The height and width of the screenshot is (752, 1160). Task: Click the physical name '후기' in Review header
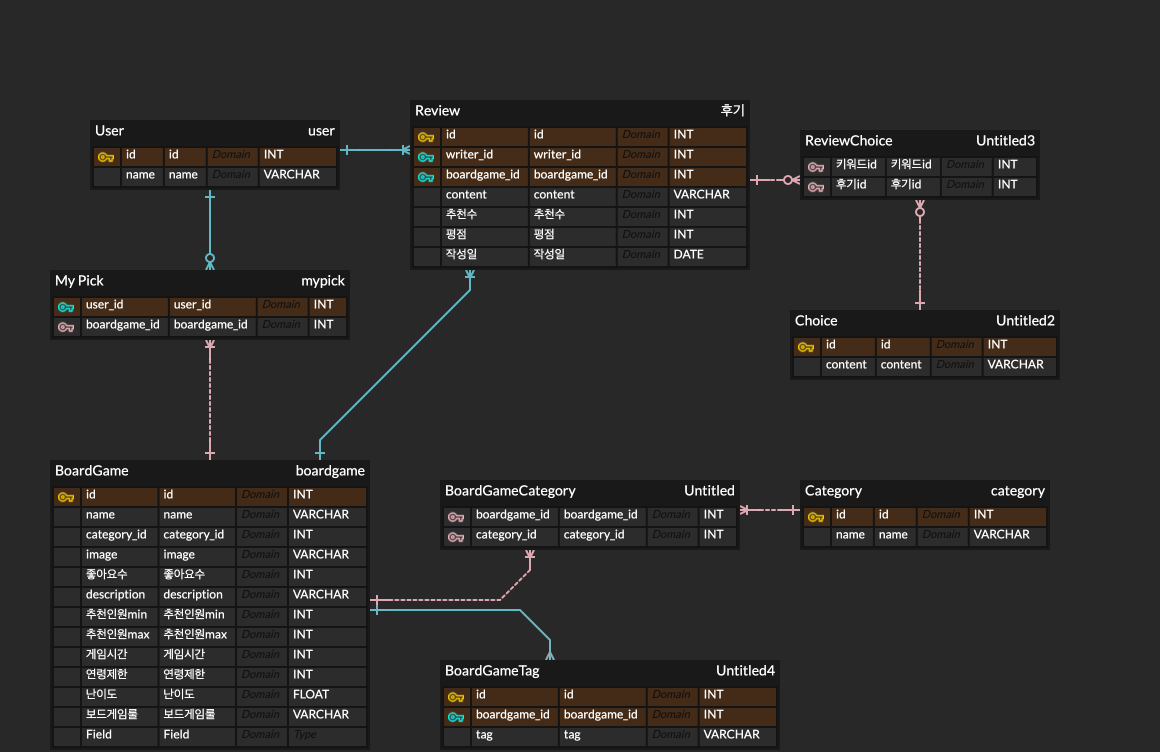(732, 110)
